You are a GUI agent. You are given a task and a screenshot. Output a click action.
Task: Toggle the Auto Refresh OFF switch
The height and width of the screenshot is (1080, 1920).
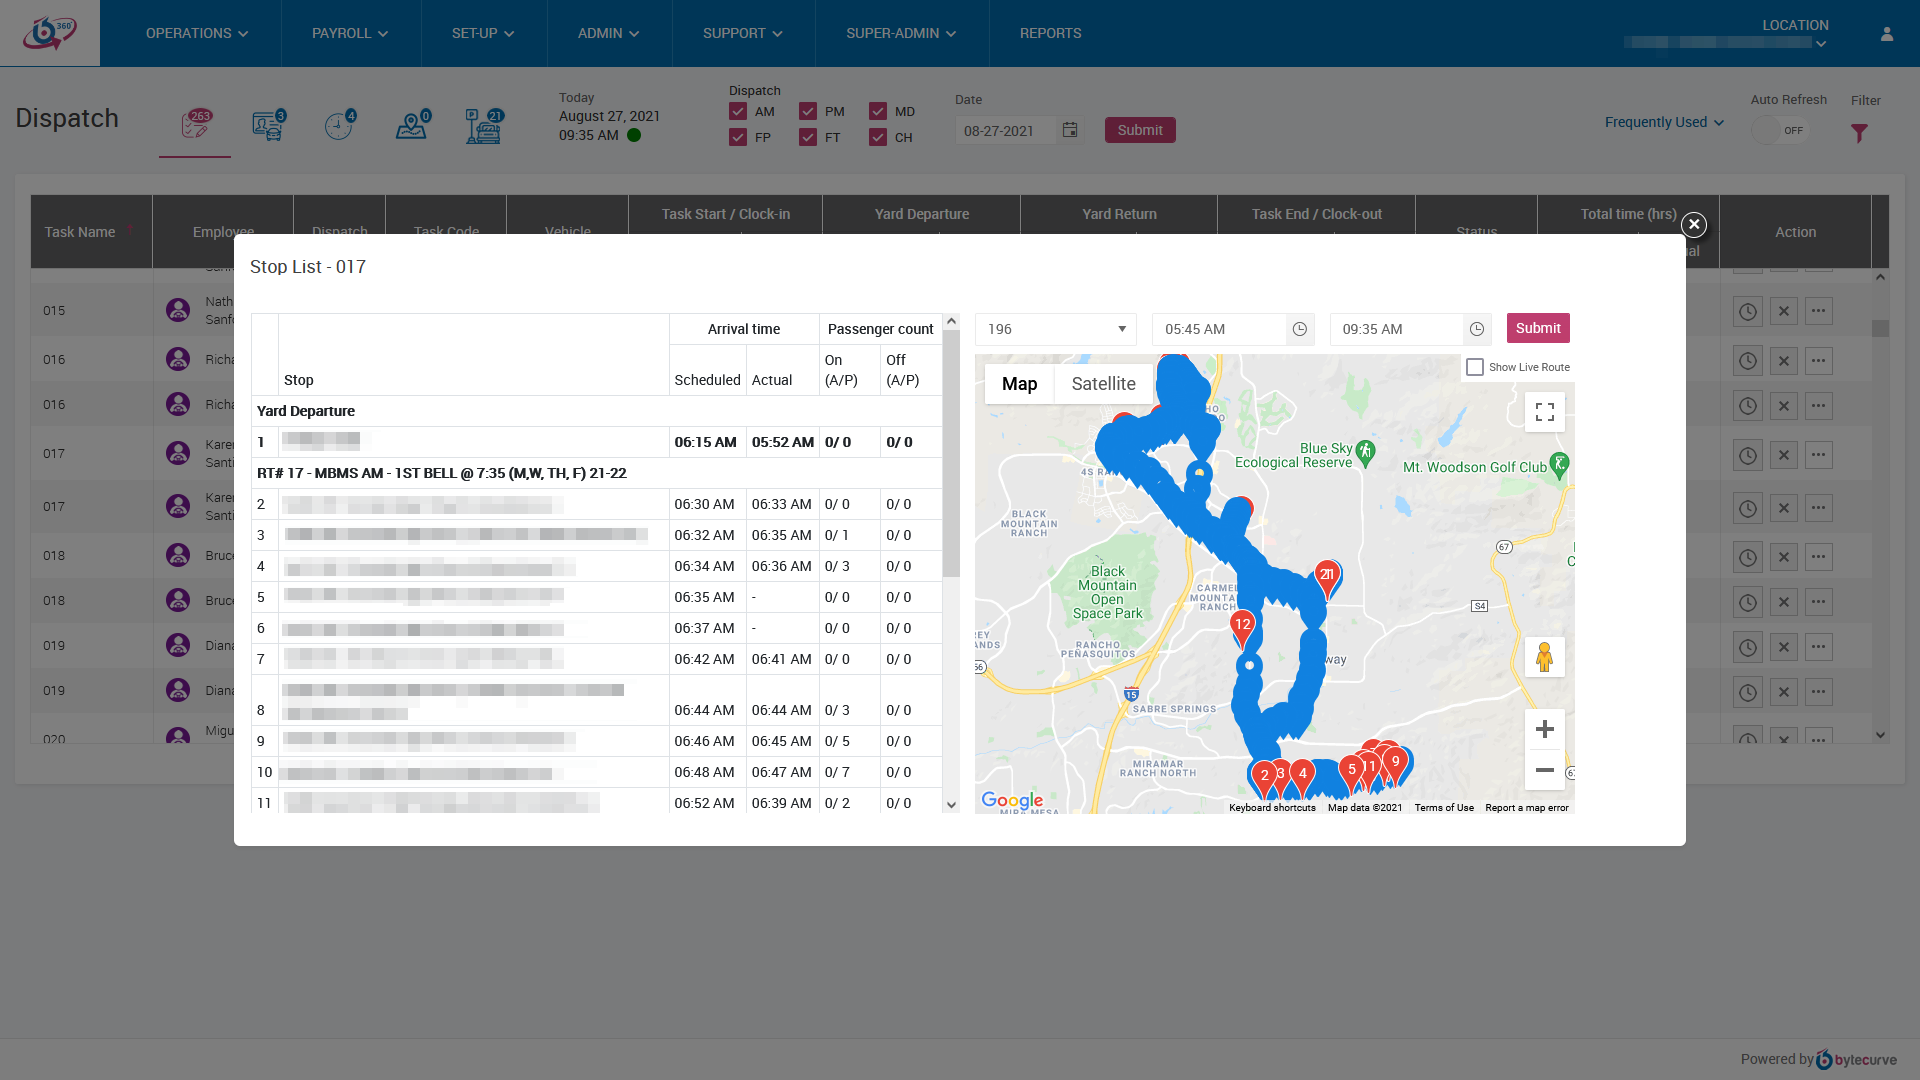click(x=1779, y=131)
